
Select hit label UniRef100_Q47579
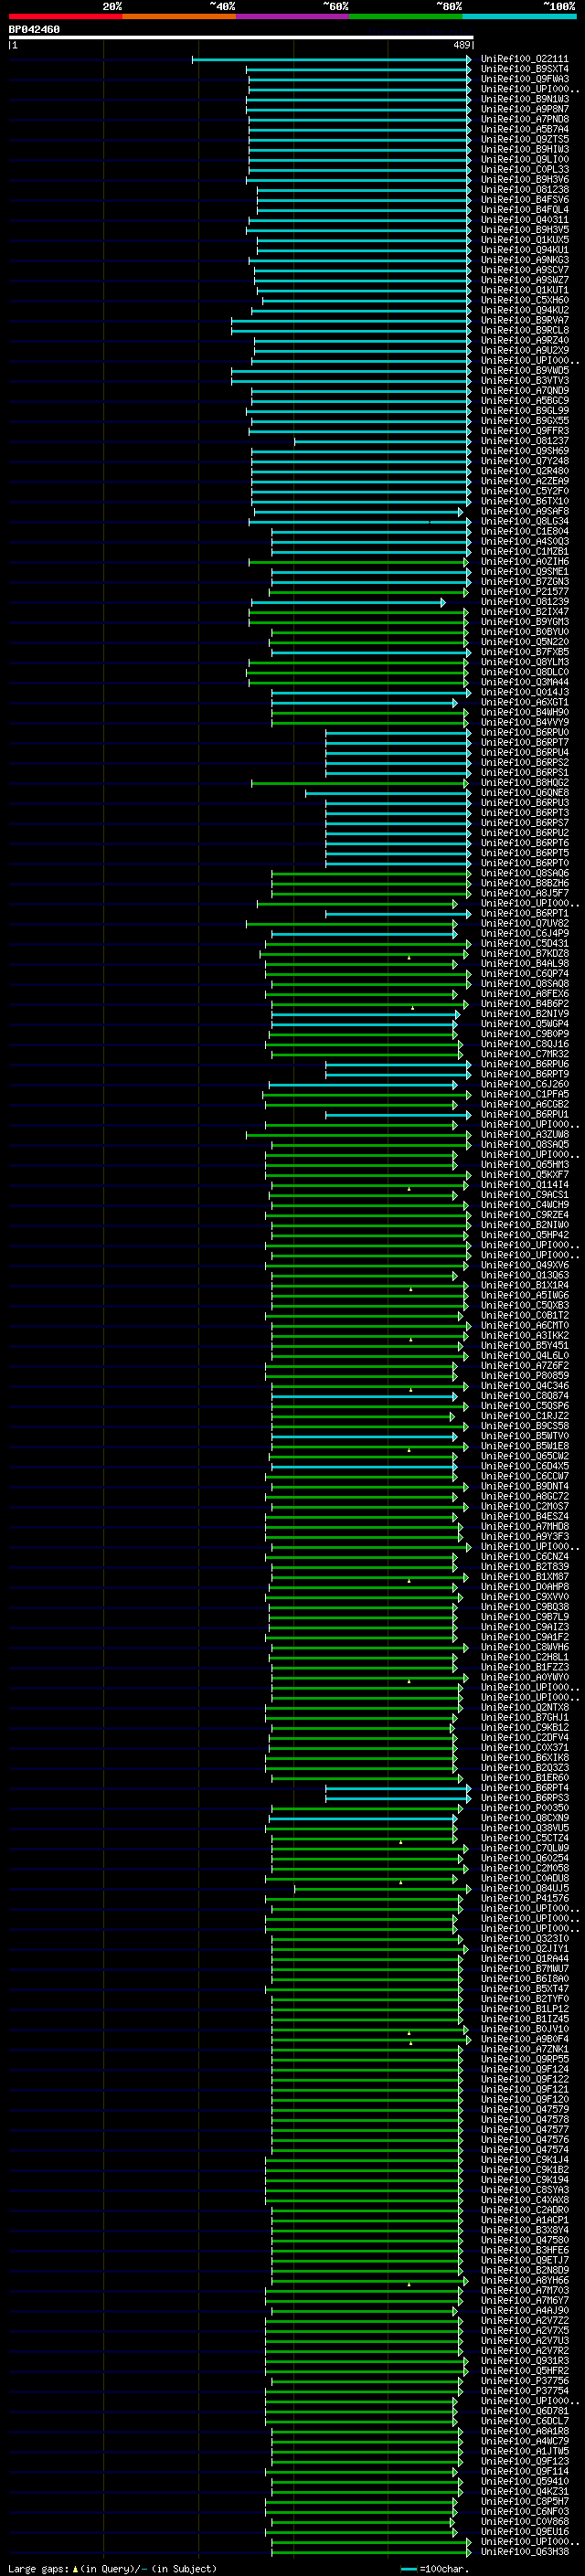pyautogui.click(x=524, y=2109)
